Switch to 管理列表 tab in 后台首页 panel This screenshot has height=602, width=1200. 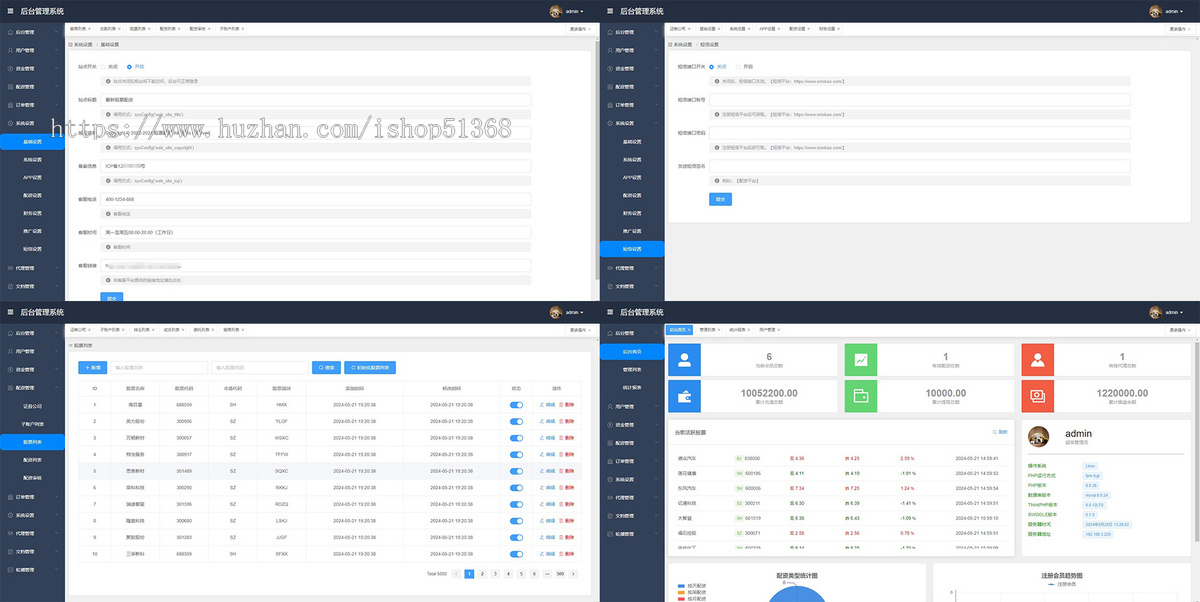(709, 329)
